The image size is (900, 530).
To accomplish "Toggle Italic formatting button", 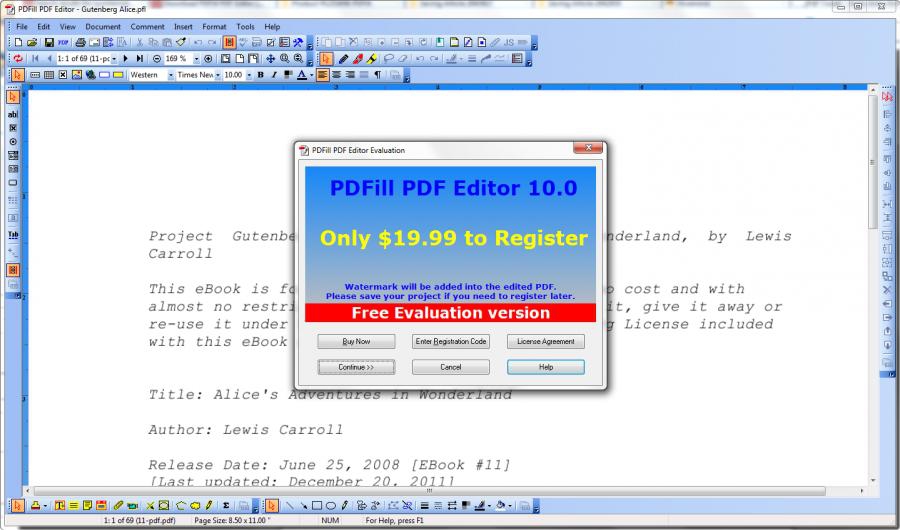I will pyautogui.click(x=274, y=75).
